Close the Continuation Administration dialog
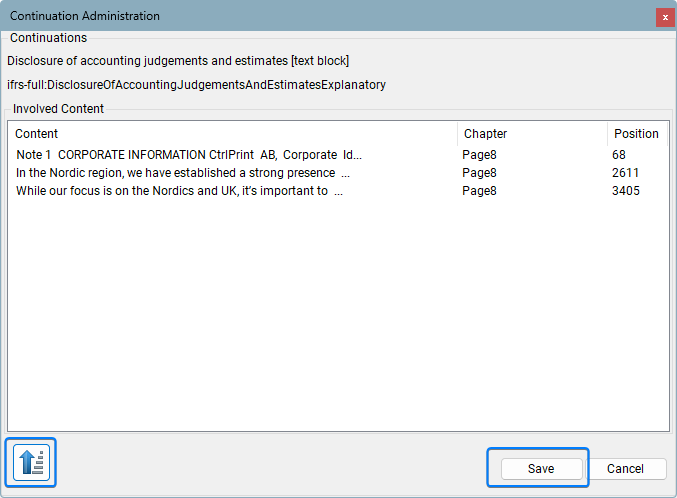This screenshot has width=677, height=498. click(x=664, y=17)
